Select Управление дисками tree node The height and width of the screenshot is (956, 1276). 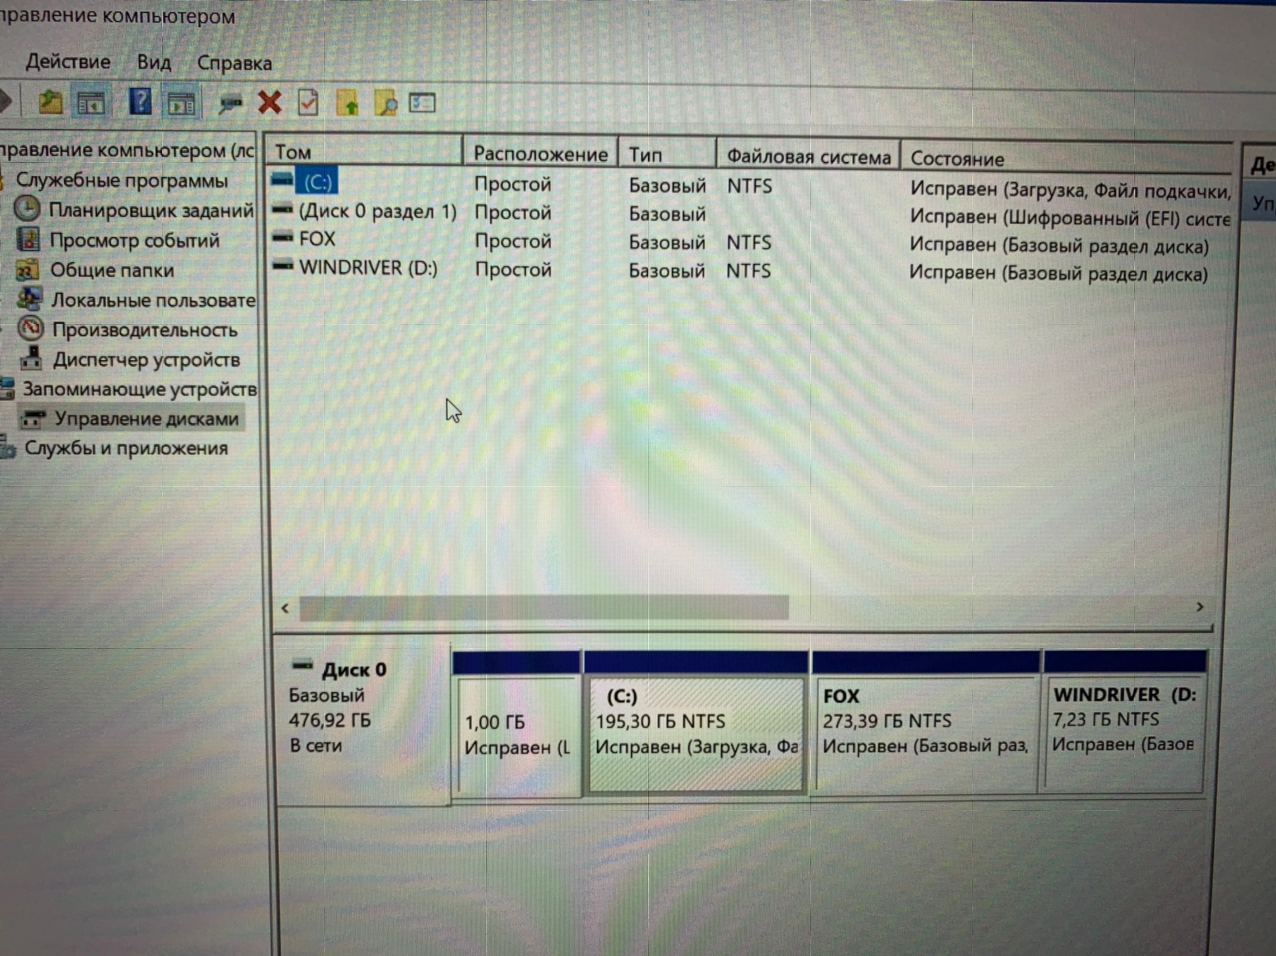pyautogui.click(x=147, y=418)
